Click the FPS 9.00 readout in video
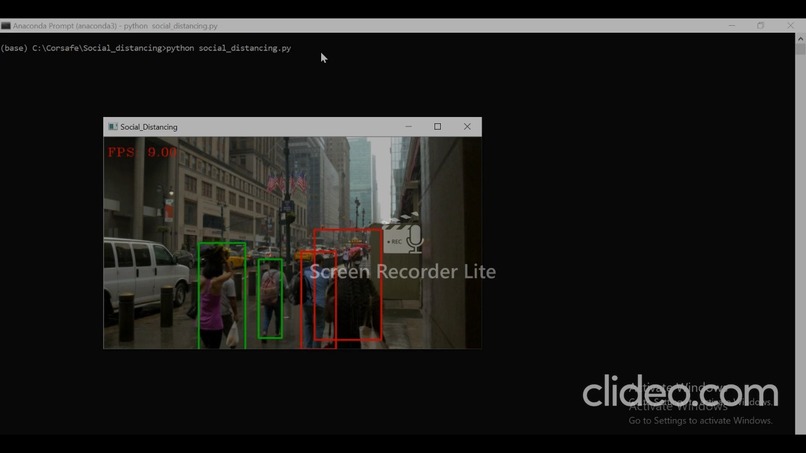 point(142,152)
